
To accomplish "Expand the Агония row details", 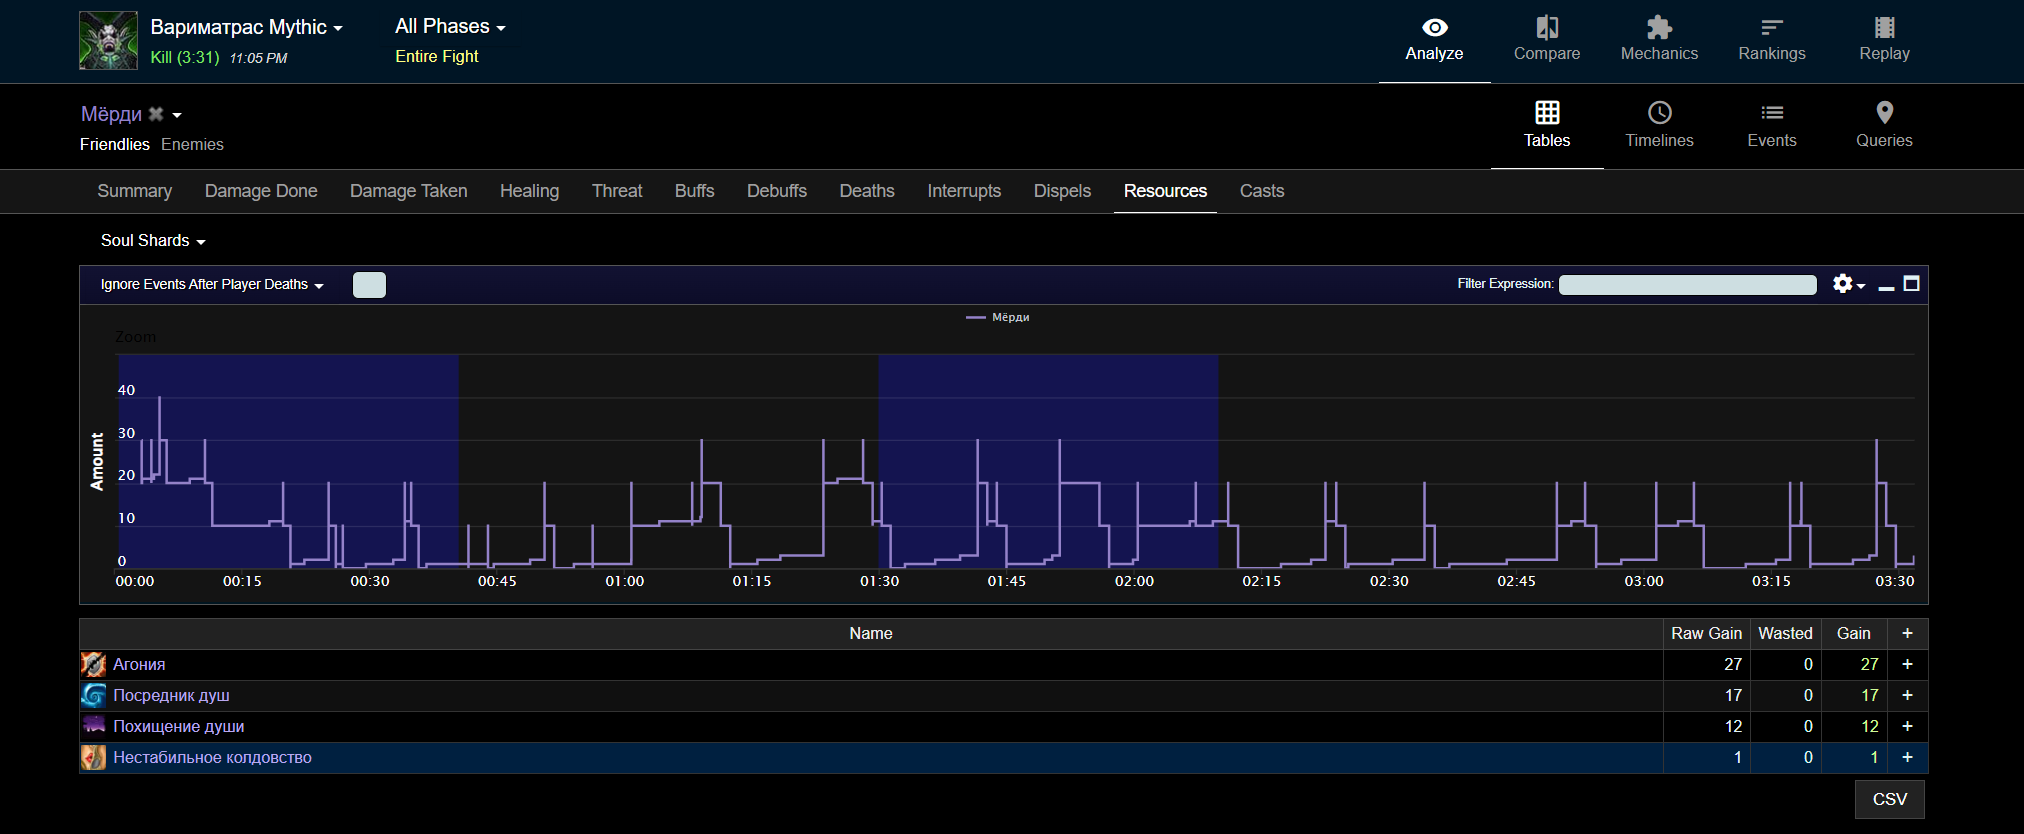I will coord(1907,664).
